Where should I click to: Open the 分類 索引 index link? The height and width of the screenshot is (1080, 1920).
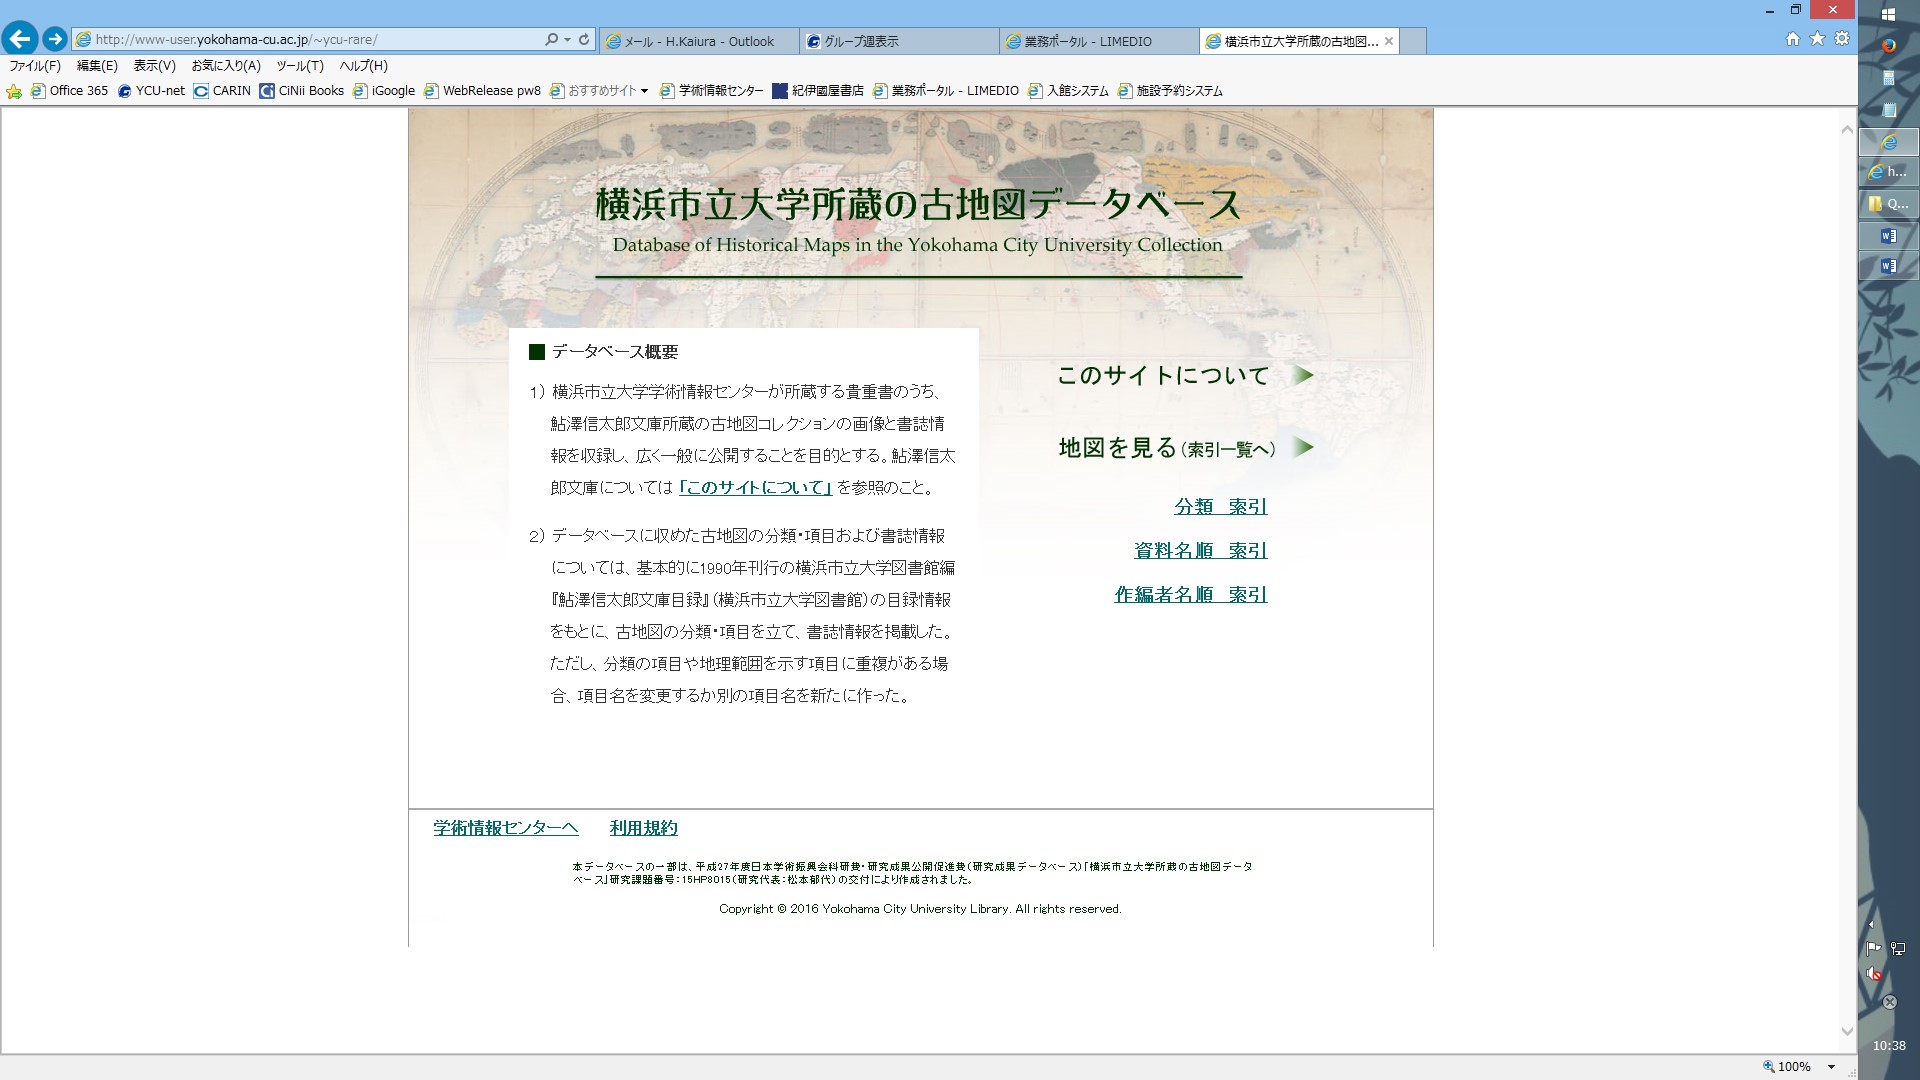click(x=1219, y=506)
